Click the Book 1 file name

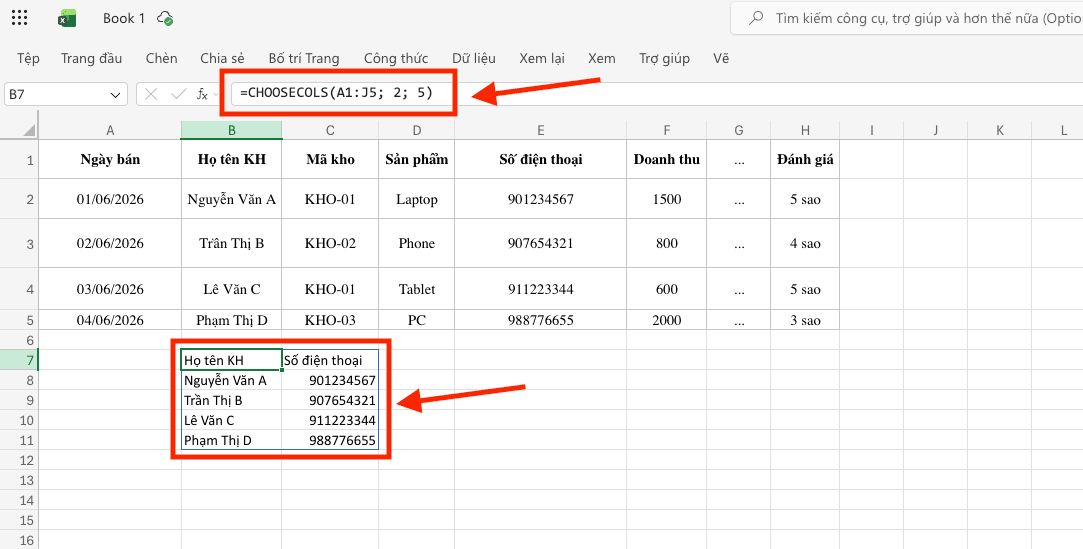pos(124,19)
